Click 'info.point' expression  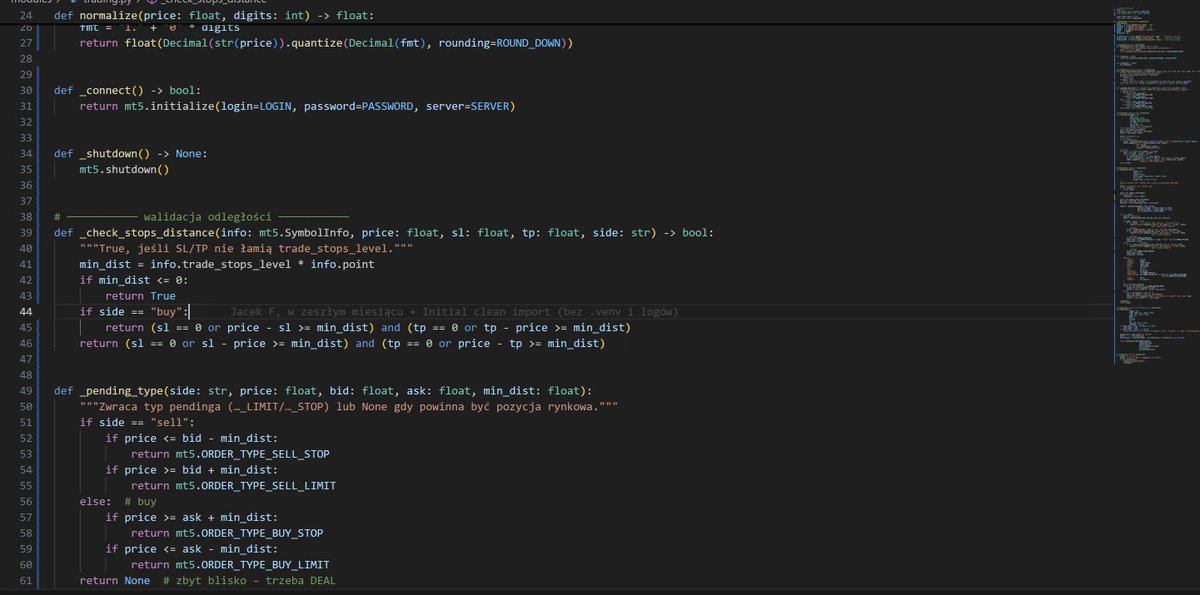pos(343,264)
